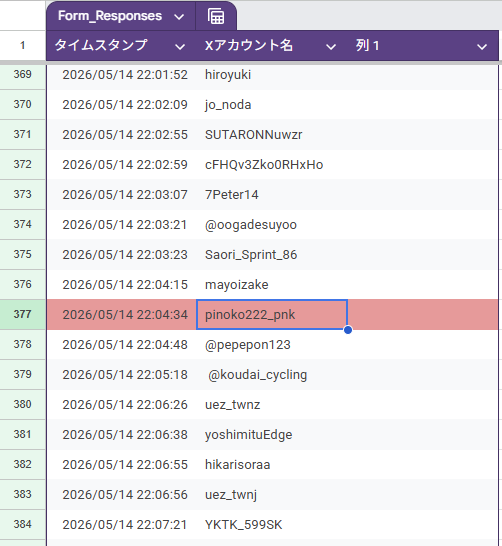502x546 pixels.
Task: Click the table view calculator icon
Action: click(216, 16)
